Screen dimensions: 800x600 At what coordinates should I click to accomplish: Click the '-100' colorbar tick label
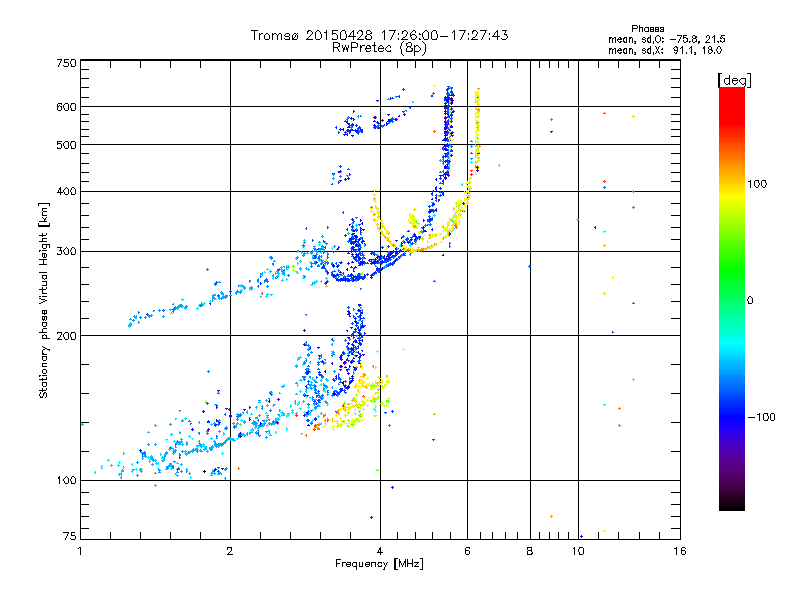761,417
